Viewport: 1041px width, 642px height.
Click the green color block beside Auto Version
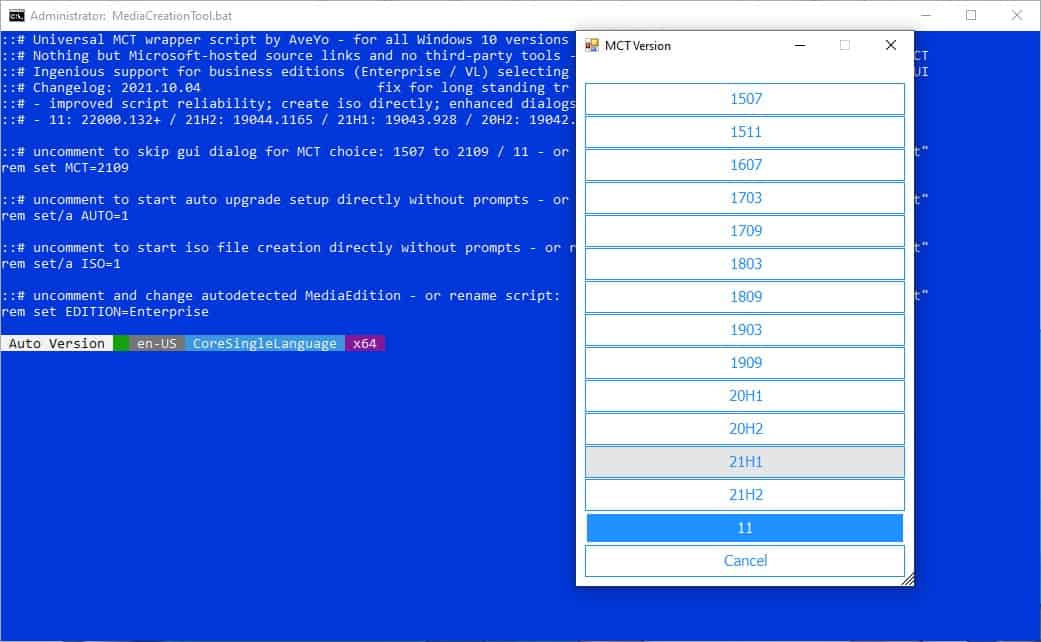pos(121,343)
